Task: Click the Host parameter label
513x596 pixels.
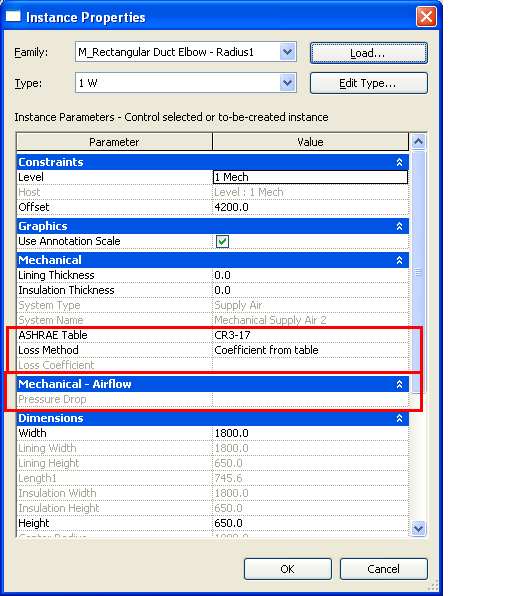Action: tap(29, 192)
